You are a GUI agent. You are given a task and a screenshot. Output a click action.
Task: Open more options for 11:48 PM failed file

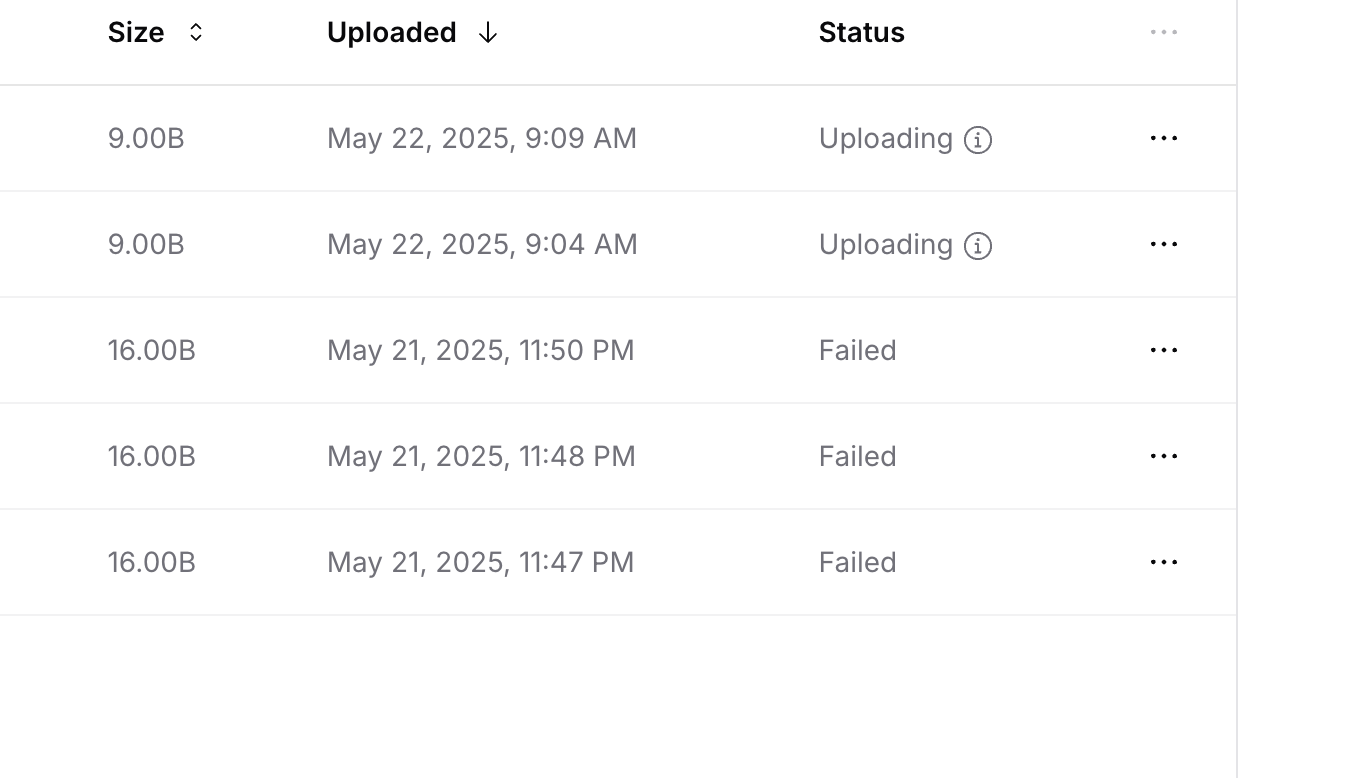[x=1163, y=456]
